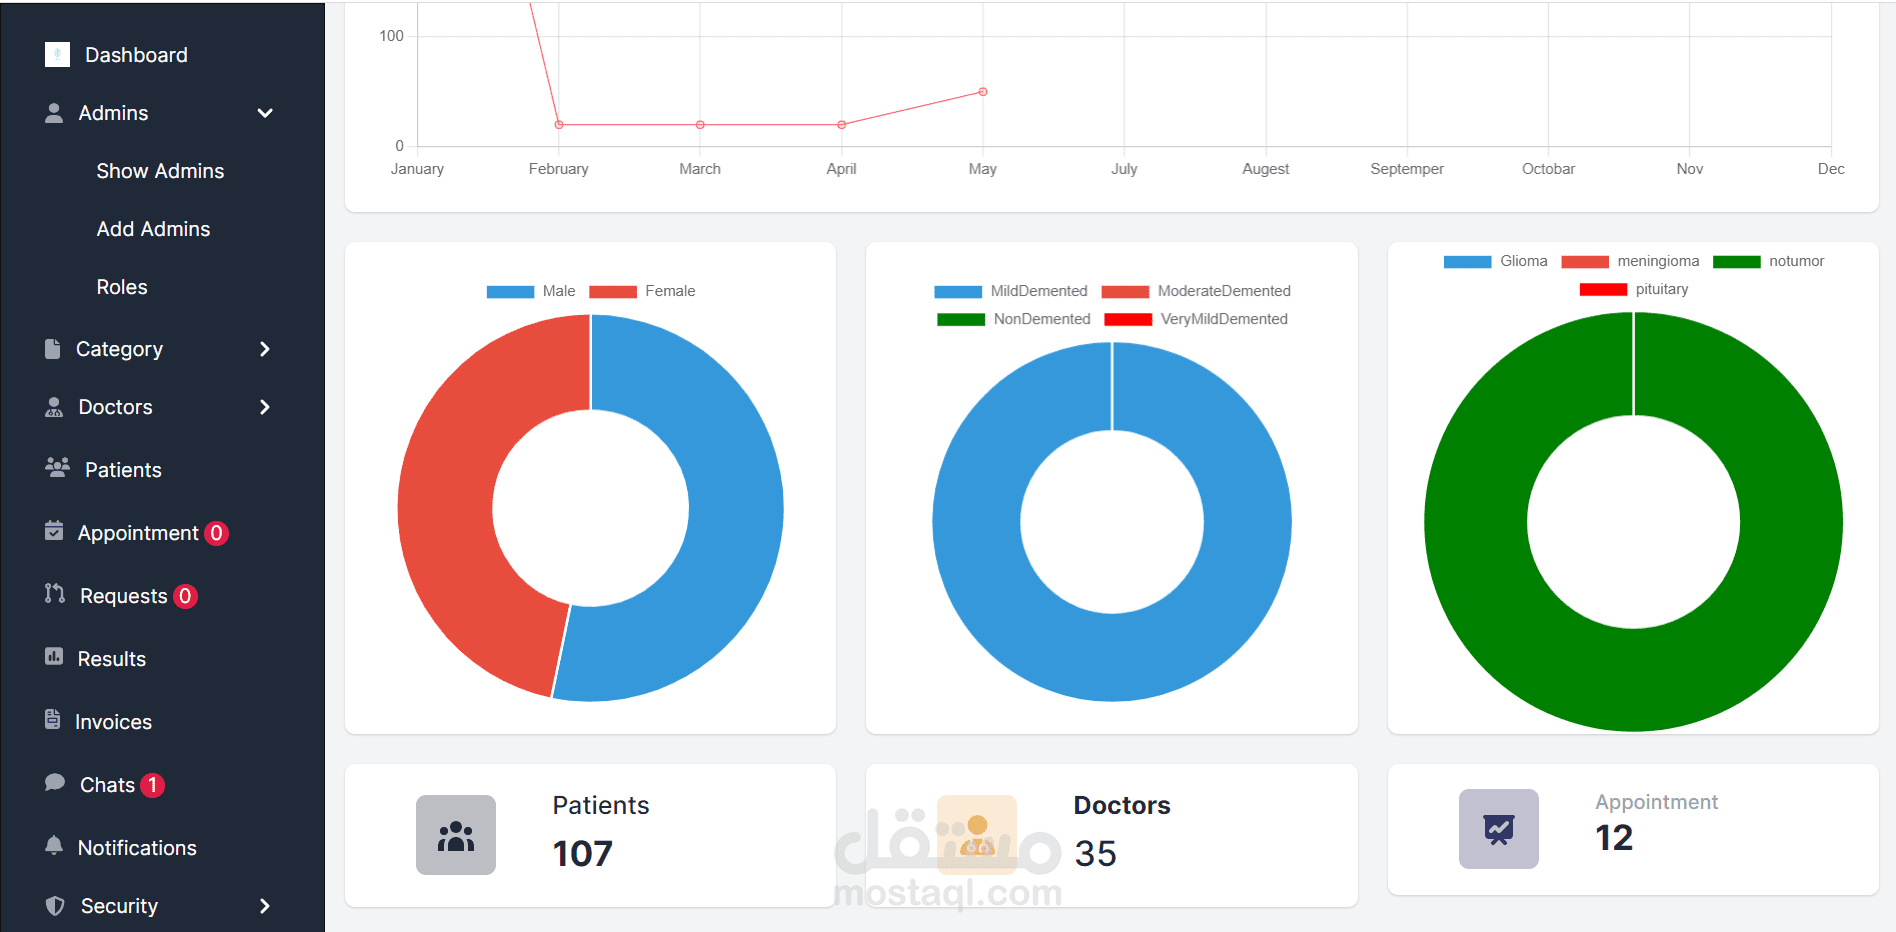The width and height of the screenshot is (1896, 932).
Task: Click the Category file icon
Action: [x=53, y=348]
